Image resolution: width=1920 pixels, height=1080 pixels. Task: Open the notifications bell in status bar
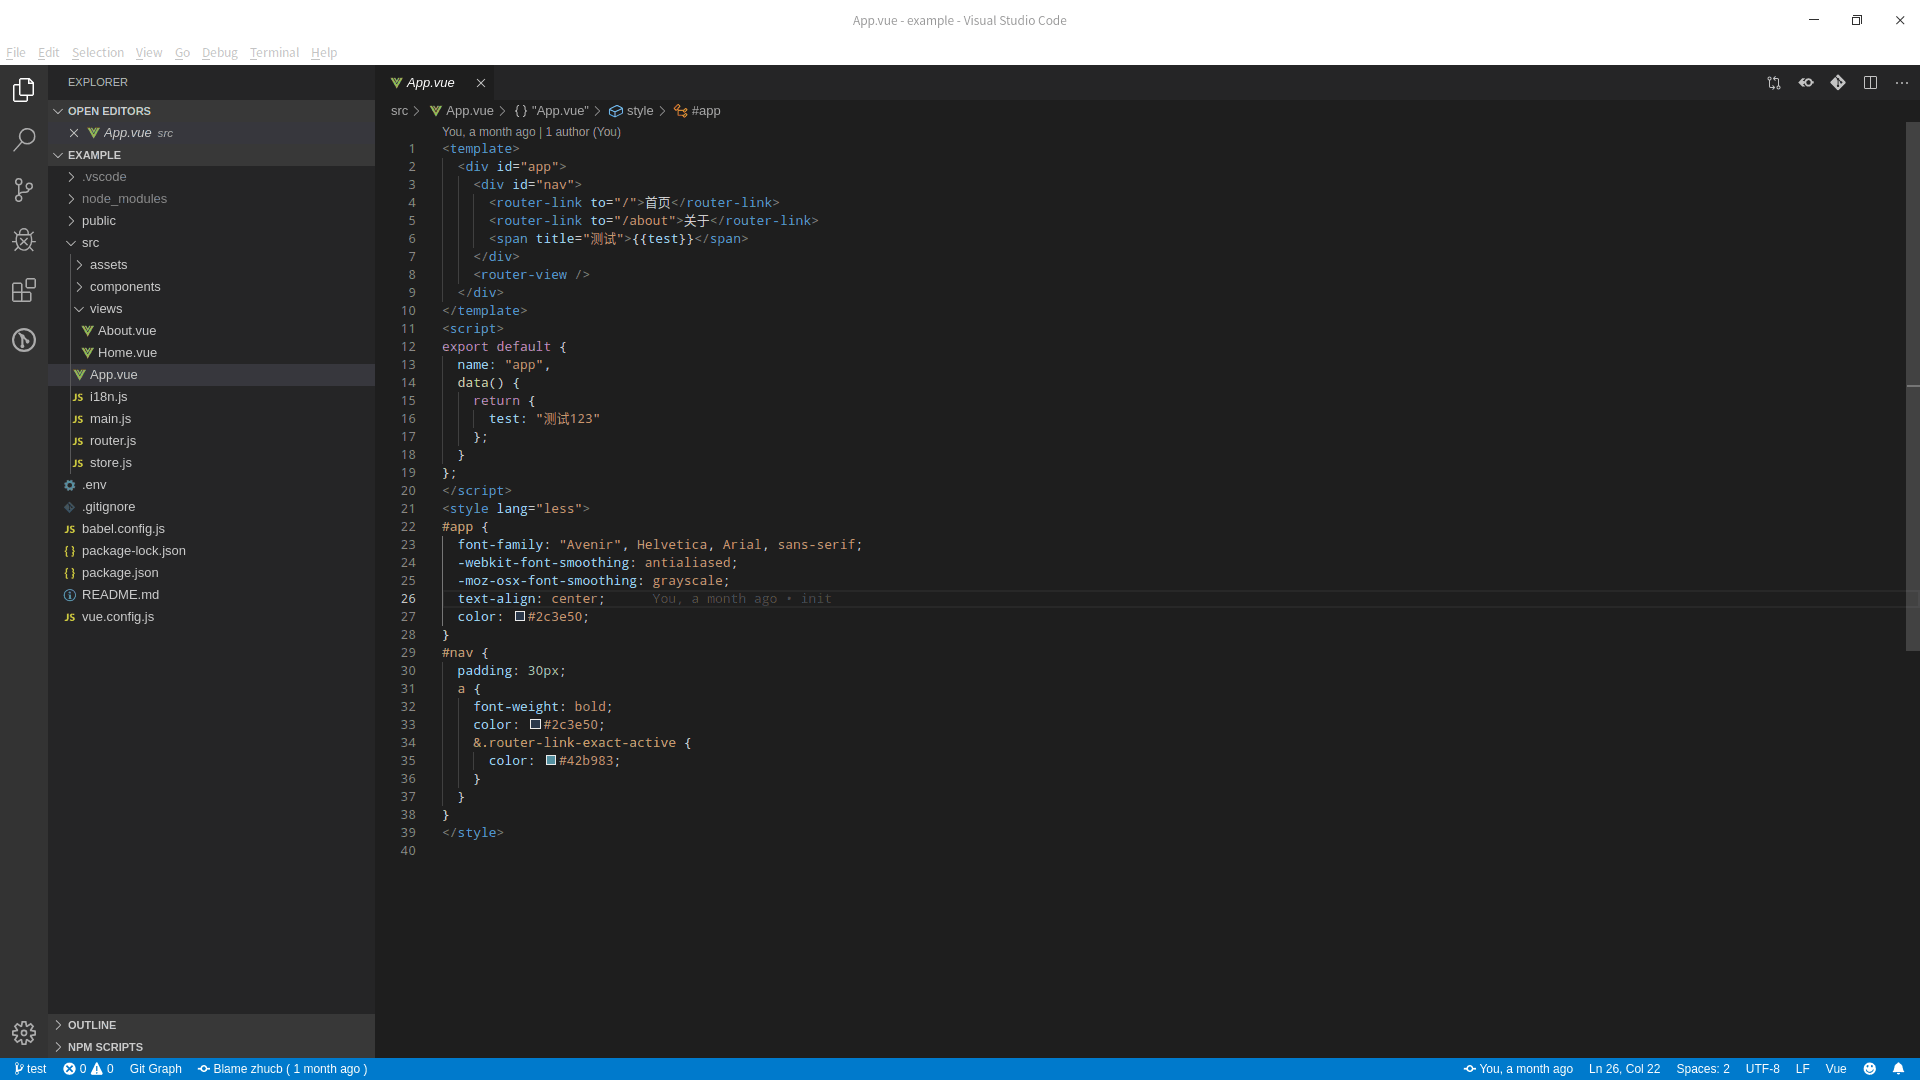(x=1898, y=1069)
